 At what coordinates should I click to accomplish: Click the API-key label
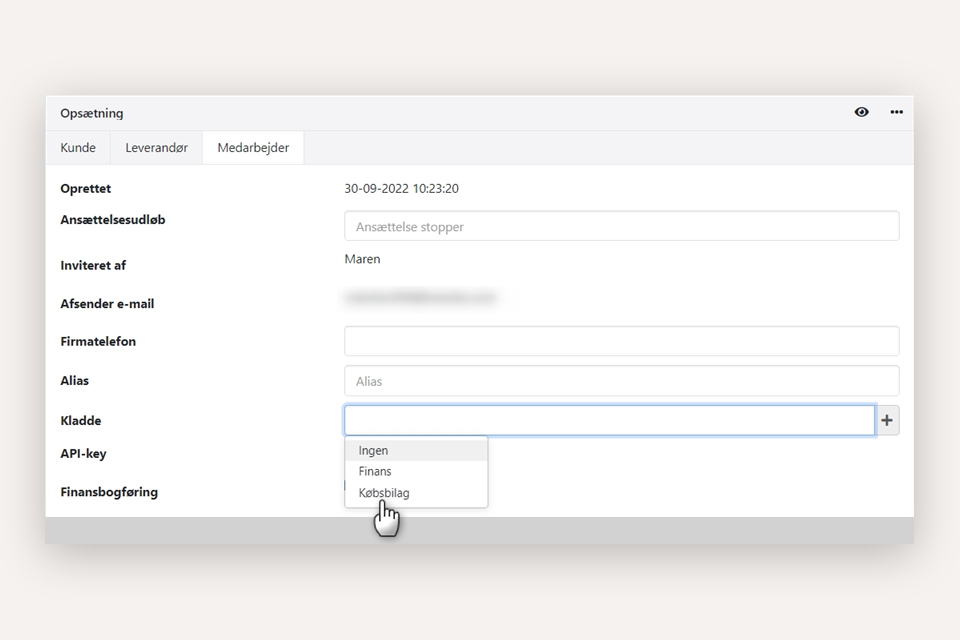click(x=83, y=454)
